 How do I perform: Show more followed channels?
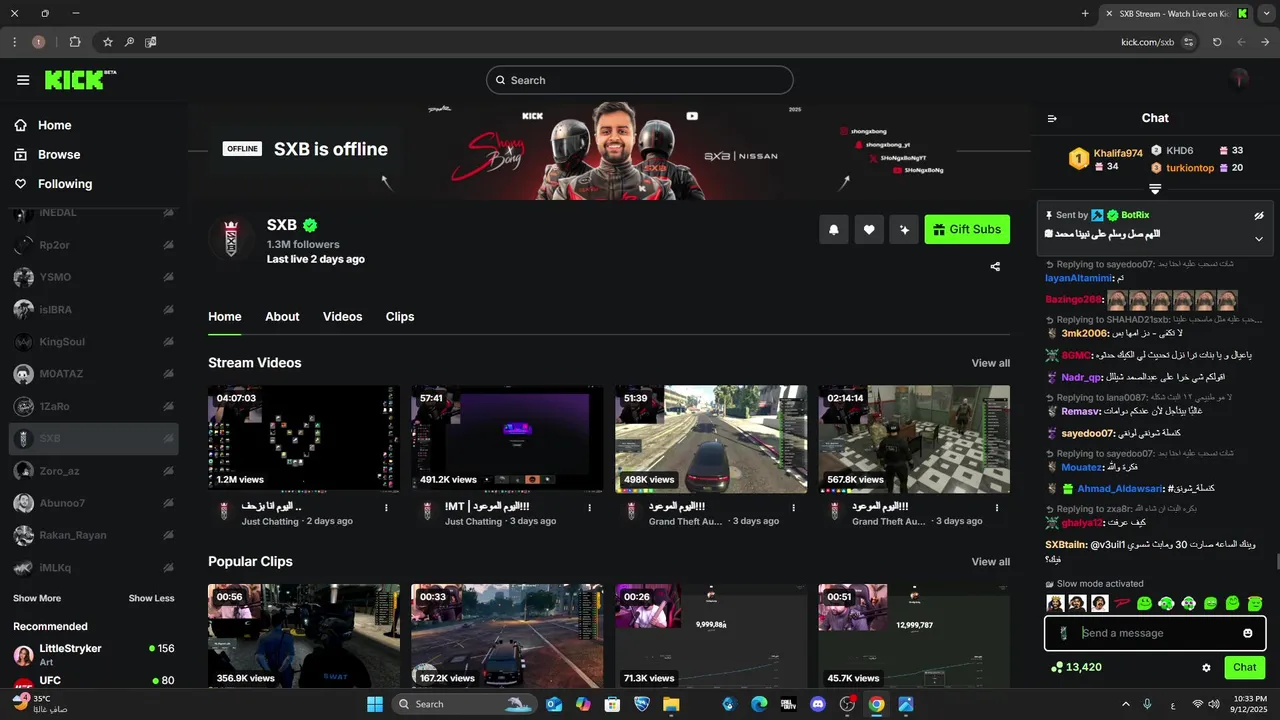(x=37, y=598)
